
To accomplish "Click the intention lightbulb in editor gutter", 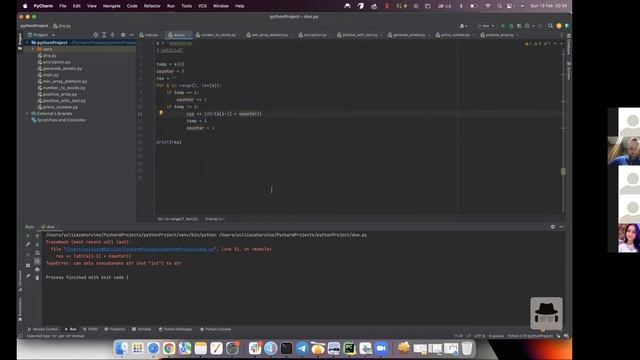I will click(x=161, y=113).
